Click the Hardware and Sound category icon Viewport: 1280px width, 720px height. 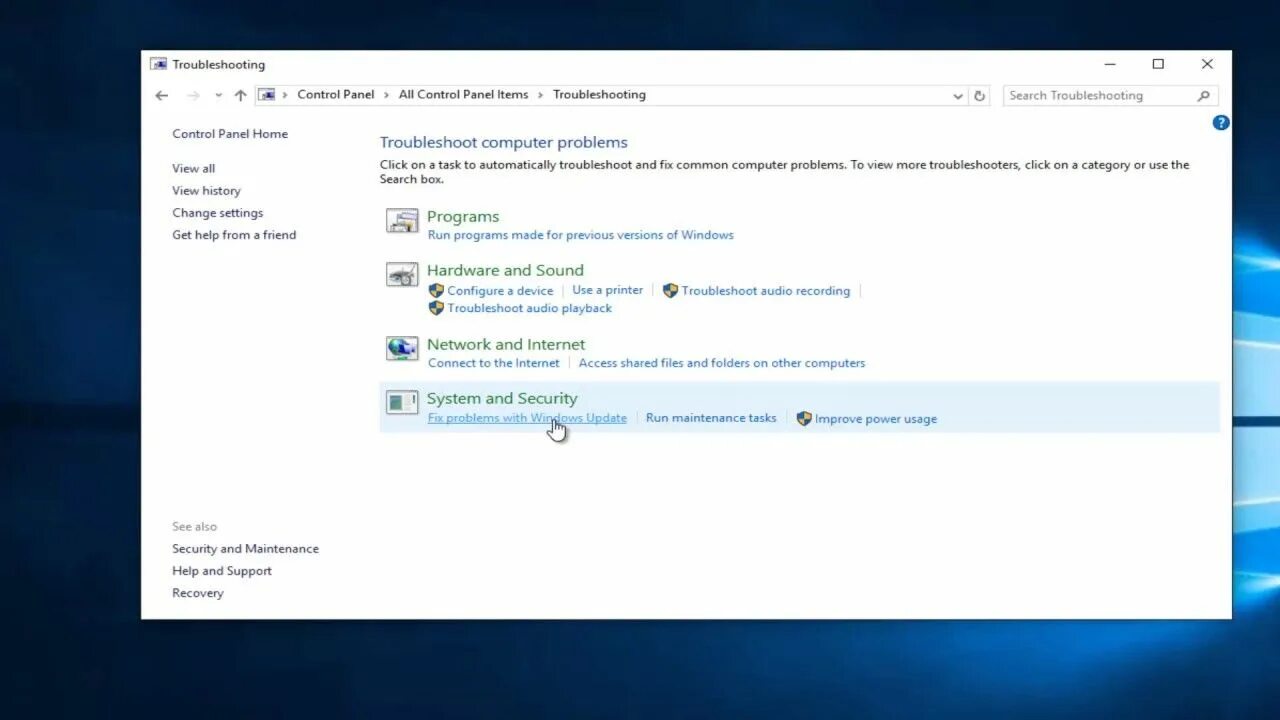click(402, 274)
